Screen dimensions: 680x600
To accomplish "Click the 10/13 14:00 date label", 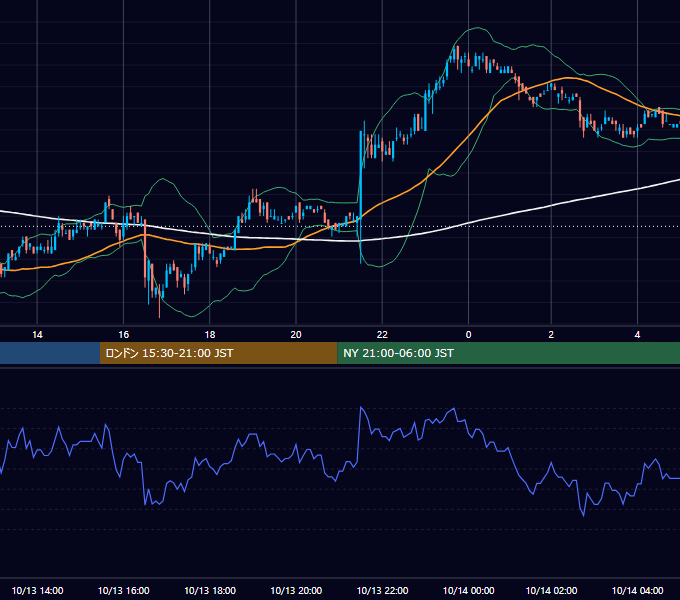I will tap(37, 590).
